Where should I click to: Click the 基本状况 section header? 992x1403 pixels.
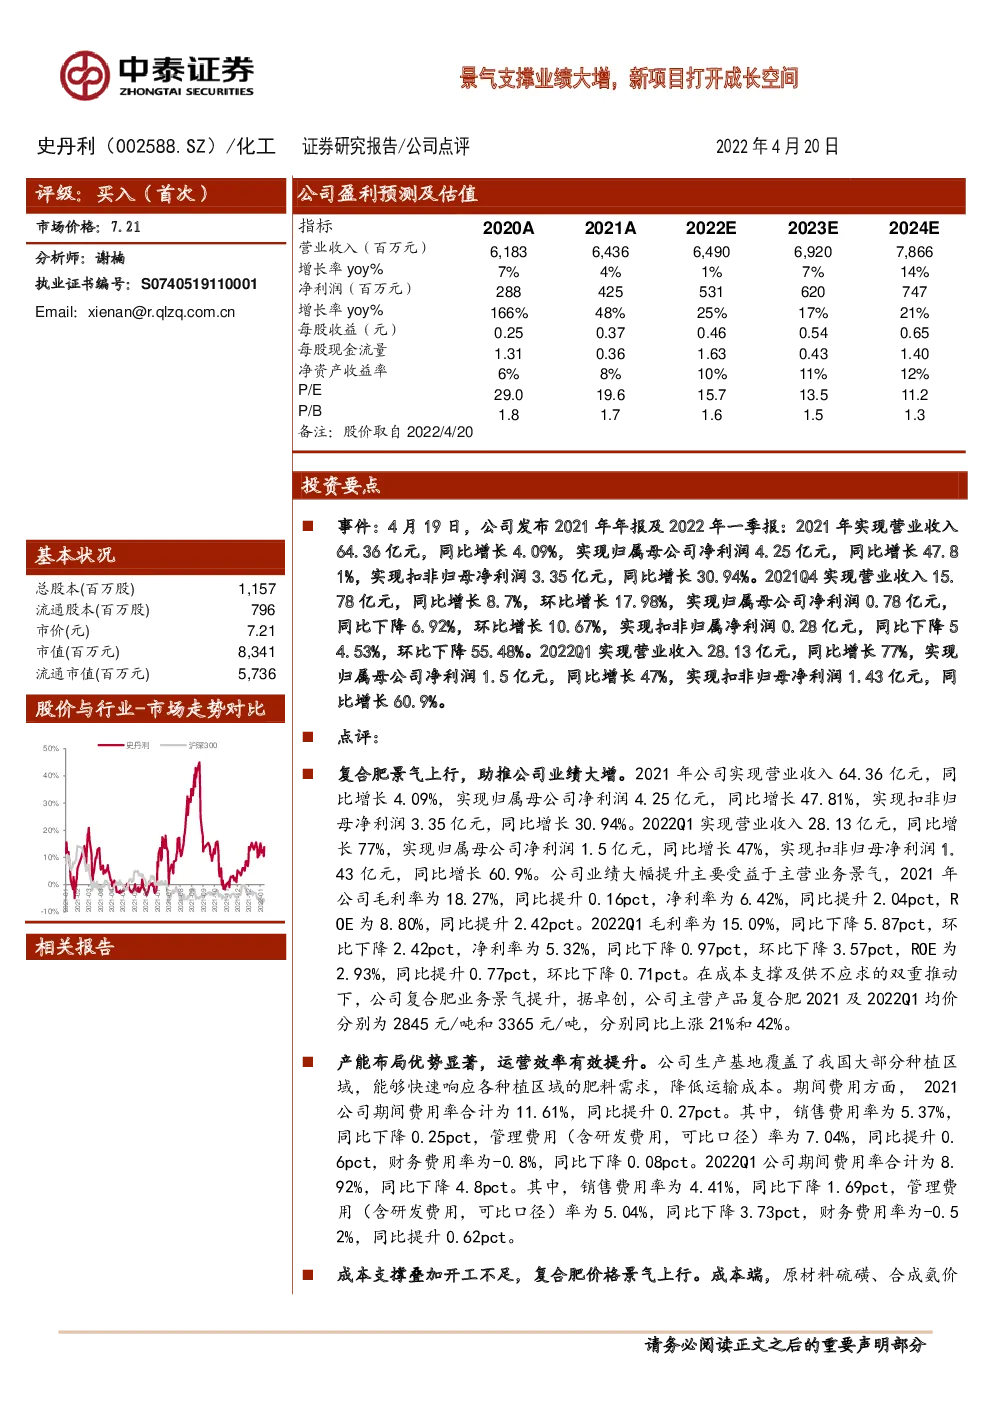tap(155, 556)
